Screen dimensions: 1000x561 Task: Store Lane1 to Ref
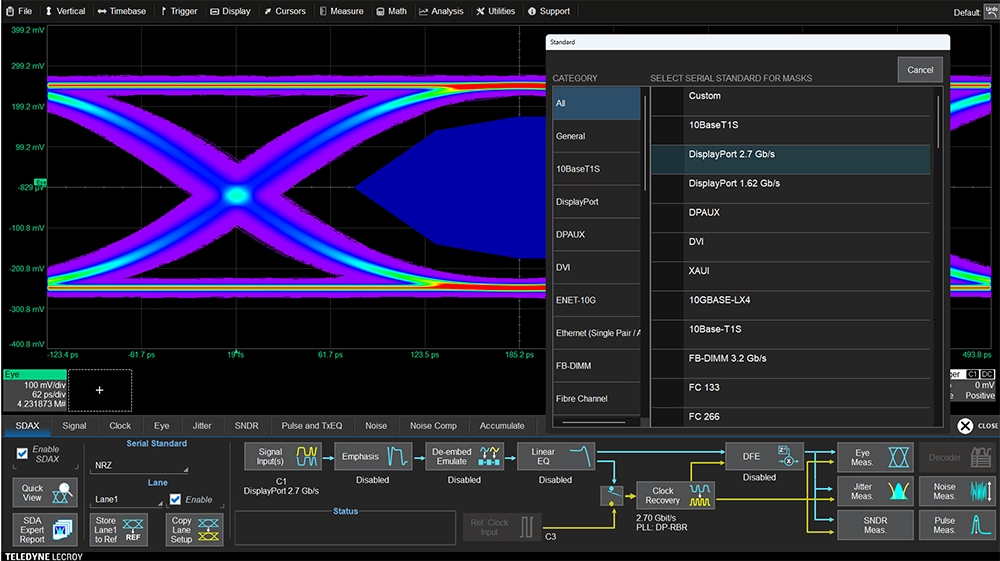[119, 530]
